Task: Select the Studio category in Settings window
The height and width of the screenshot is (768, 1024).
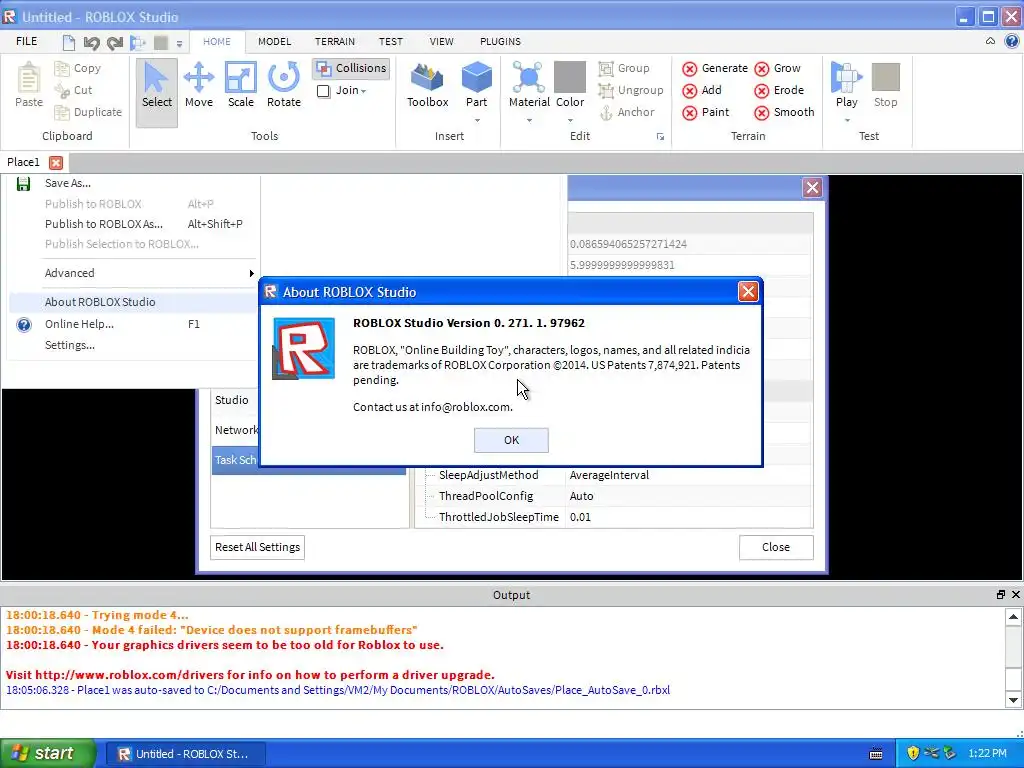Action: [232, 400]
